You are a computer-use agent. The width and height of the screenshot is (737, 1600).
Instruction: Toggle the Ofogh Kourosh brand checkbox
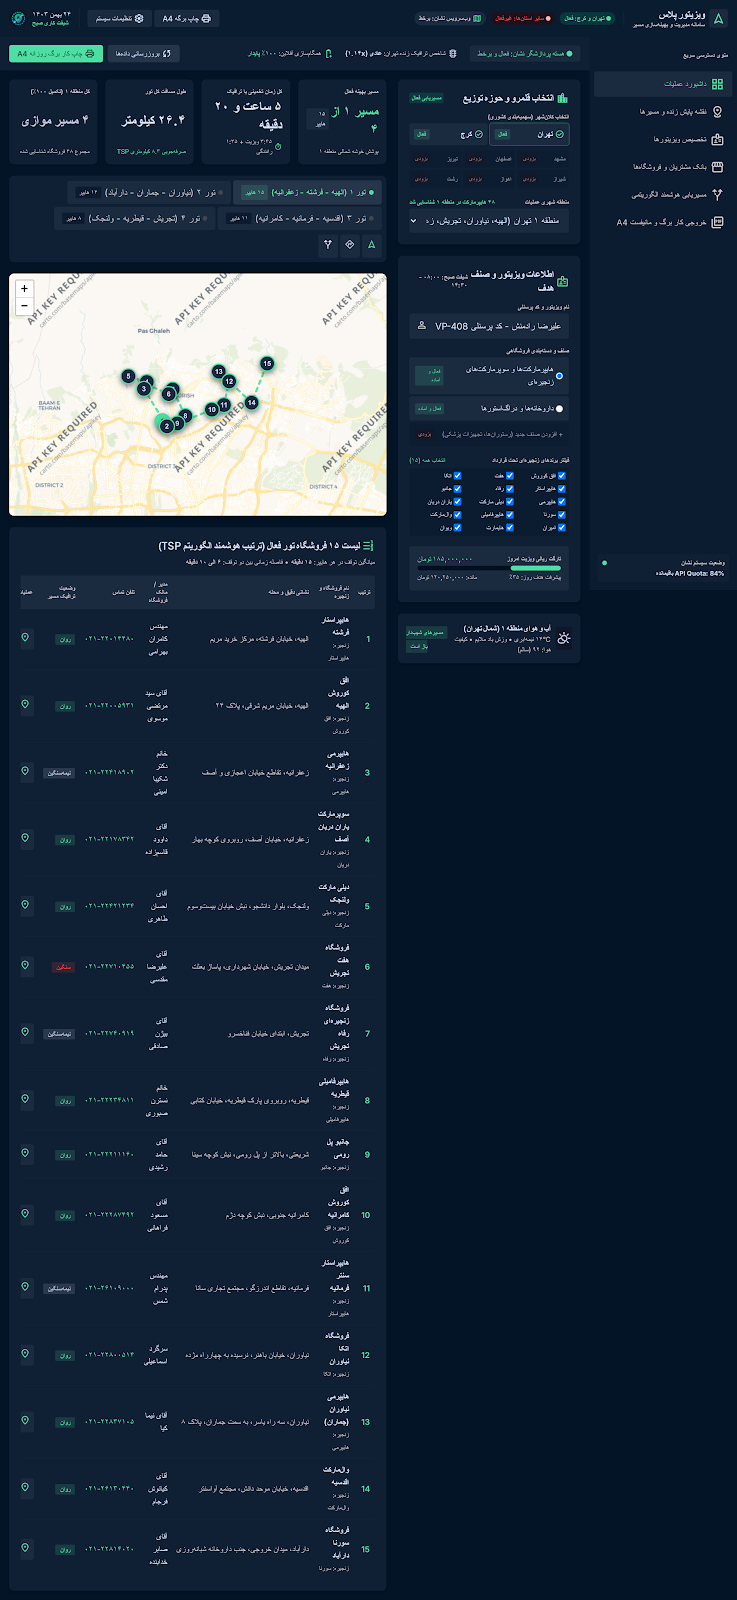[562, 475]
